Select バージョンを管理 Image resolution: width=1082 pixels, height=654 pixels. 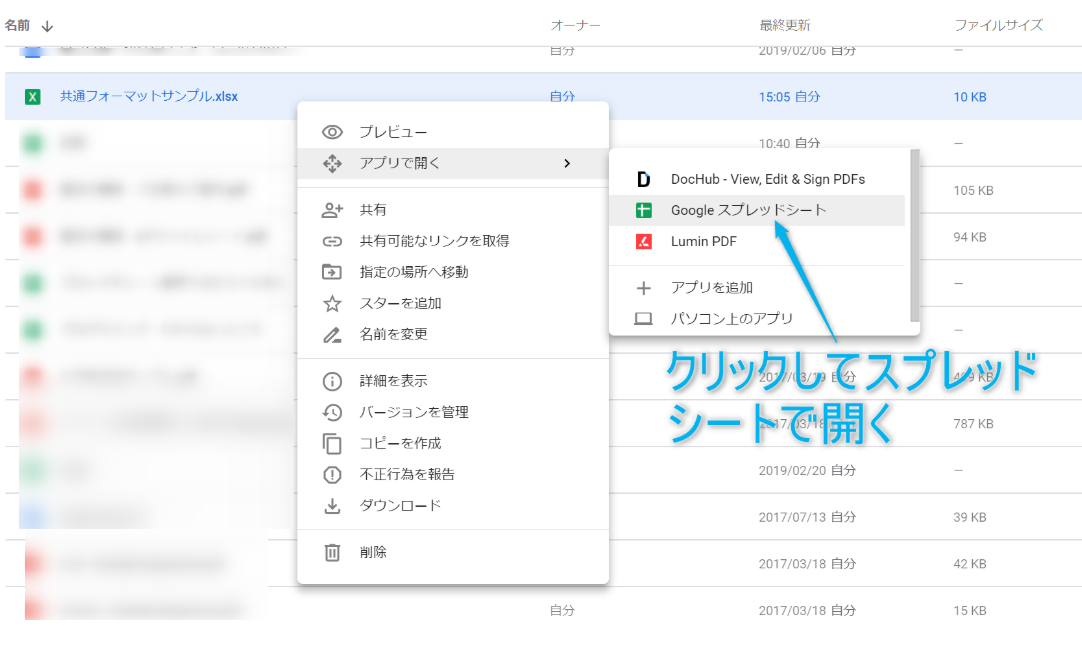453,412
